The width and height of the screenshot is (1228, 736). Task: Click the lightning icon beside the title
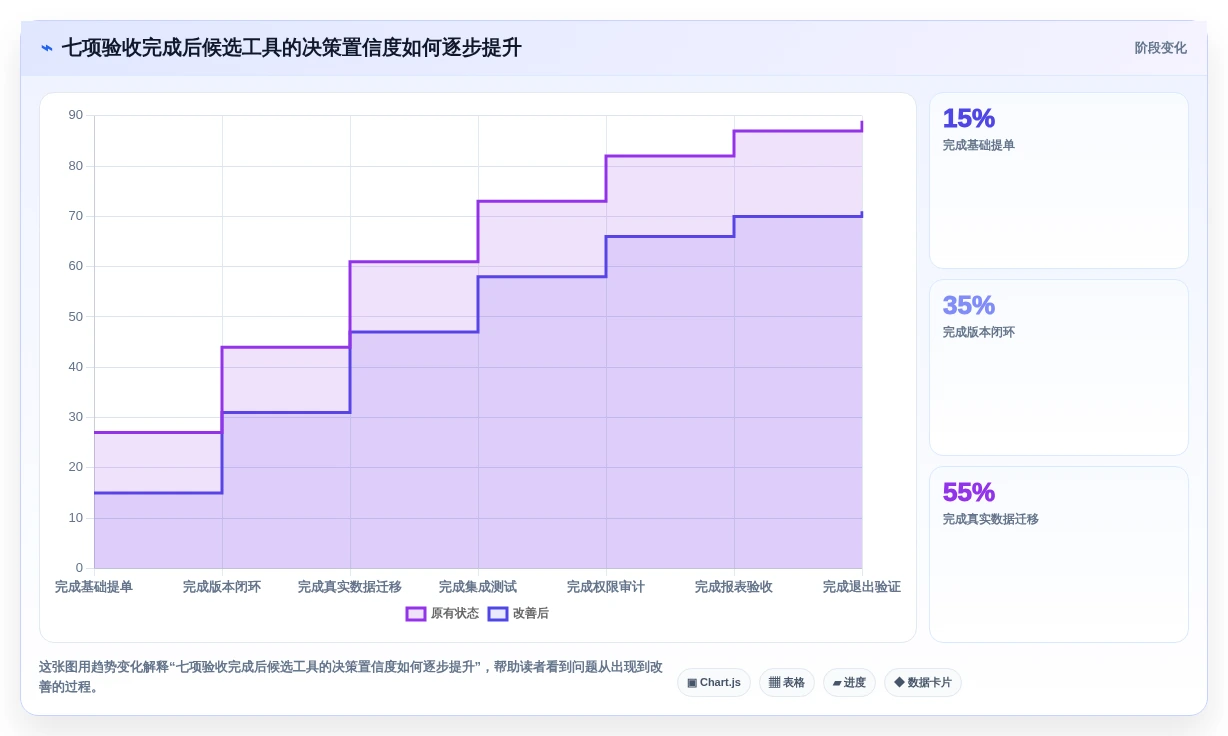point(47,48)
